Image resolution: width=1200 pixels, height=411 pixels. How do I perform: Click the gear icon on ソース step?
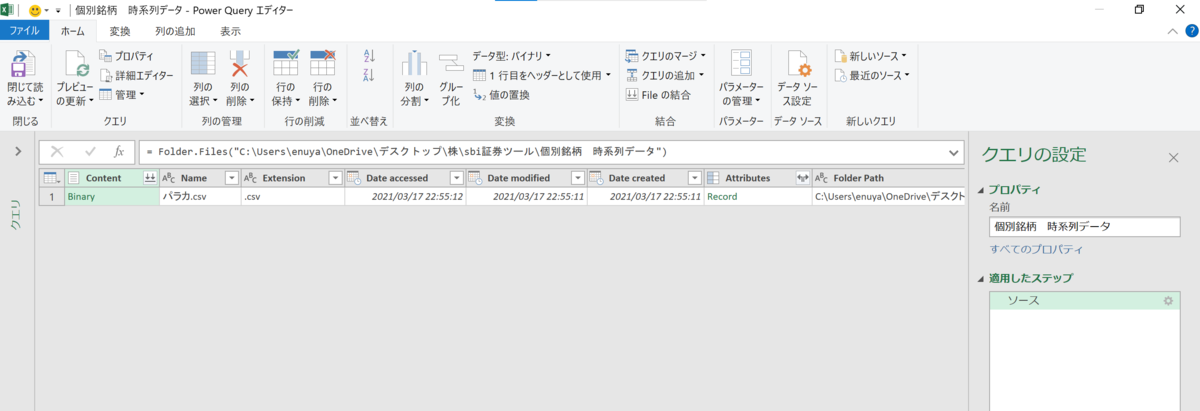pyautogui.click(x=1167, y=300)
